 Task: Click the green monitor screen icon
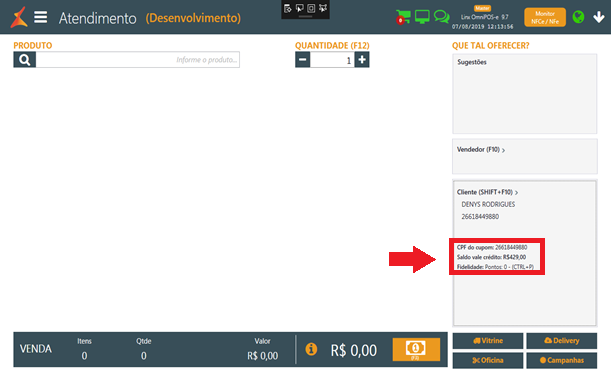[422, 17]
